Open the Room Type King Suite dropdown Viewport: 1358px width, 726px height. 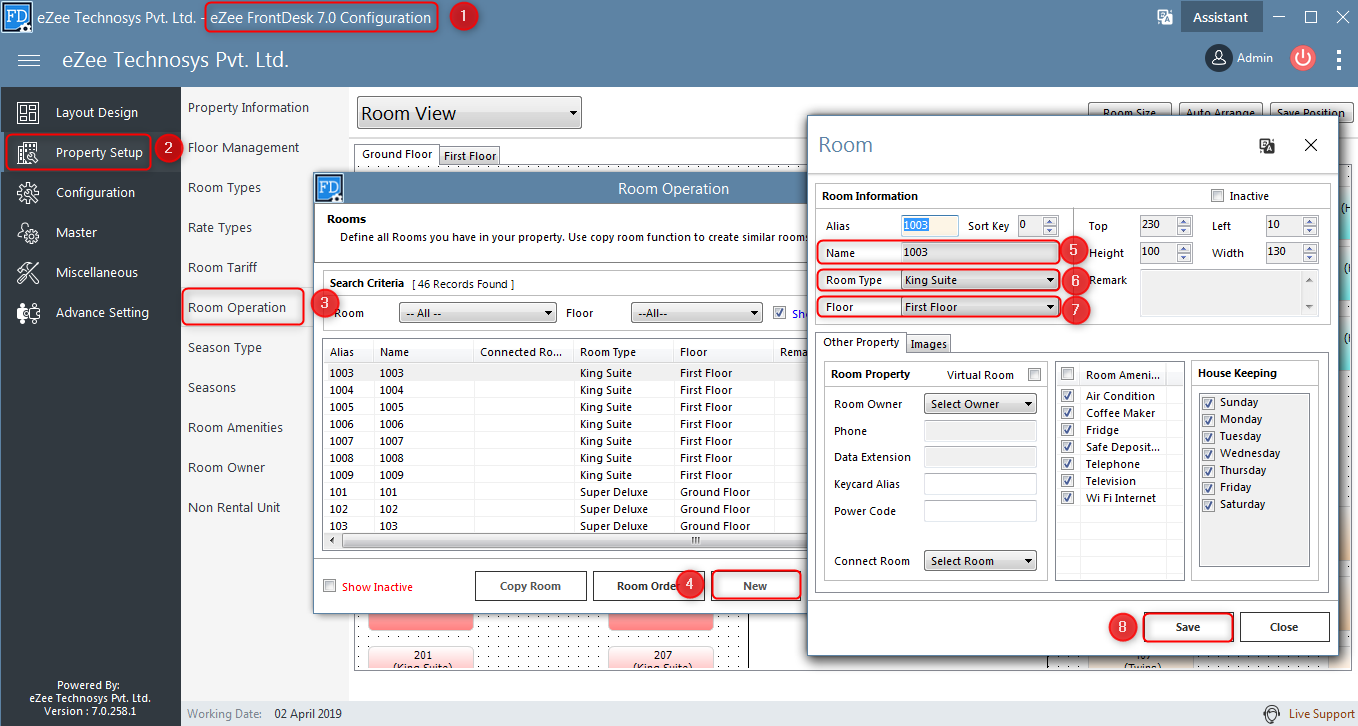pyautogui.click(x=979, y=280)
